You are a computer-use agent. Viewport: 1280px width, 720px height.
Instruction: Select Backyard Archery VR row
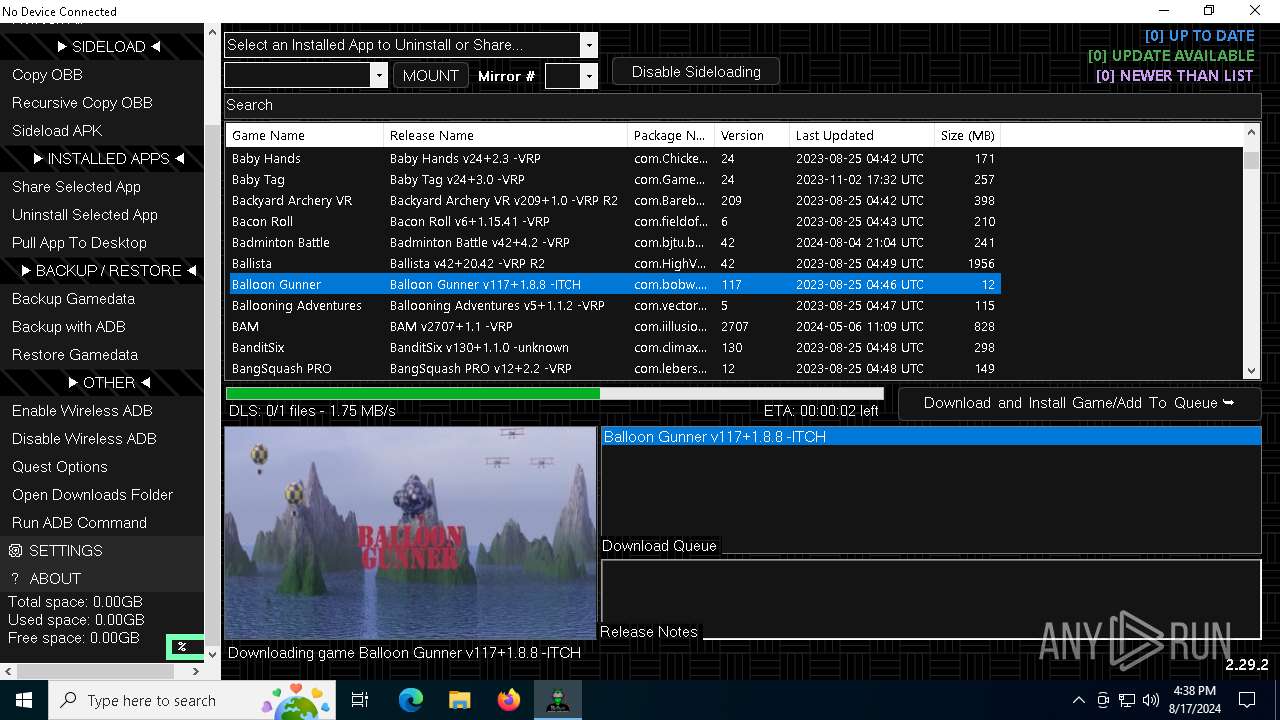(x=614, y=201)
